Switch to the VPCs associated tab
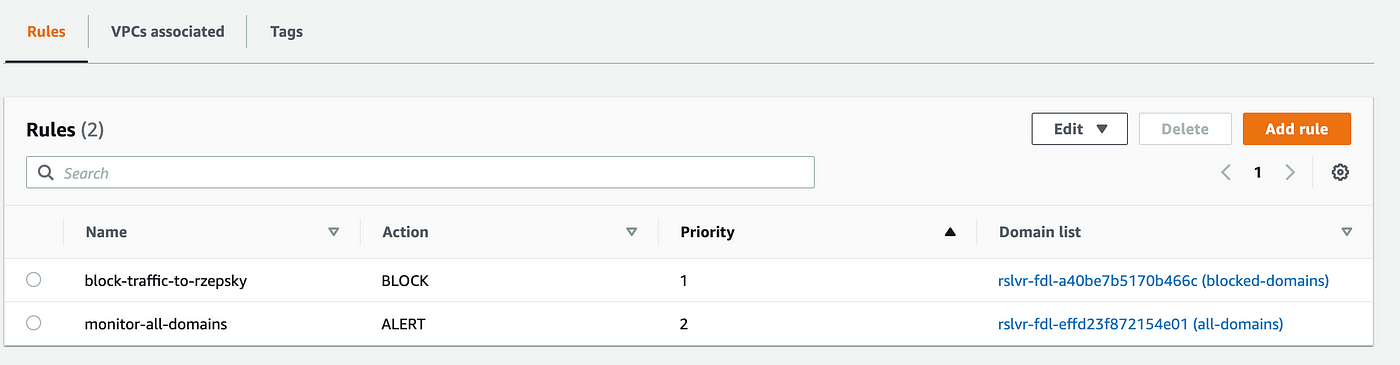 (x=168, y=31)
